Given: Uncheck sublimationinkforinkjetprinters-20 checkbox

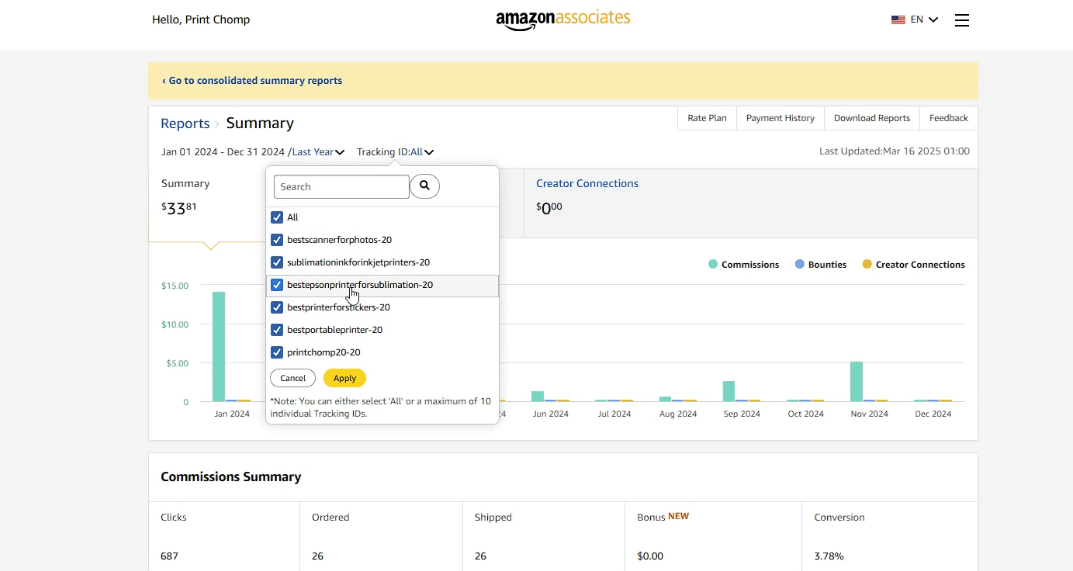Looking at the screenshot, I should 276,262.
